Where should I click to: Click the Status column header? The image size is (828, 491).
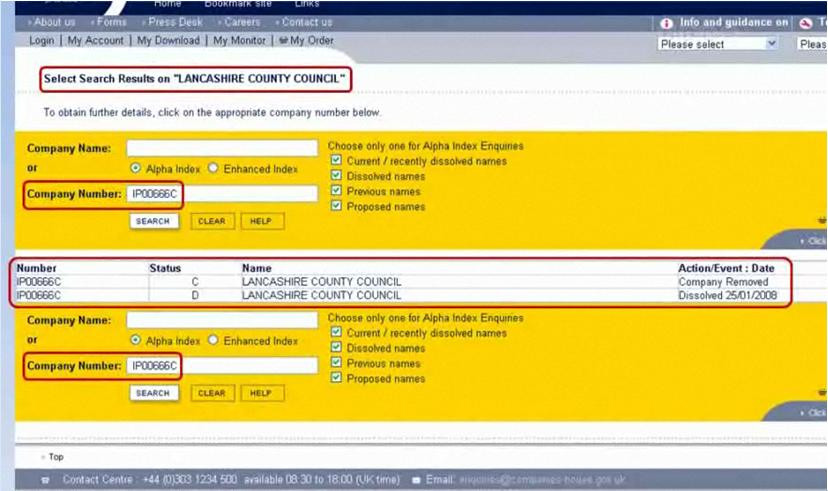(x=165, y=268)
